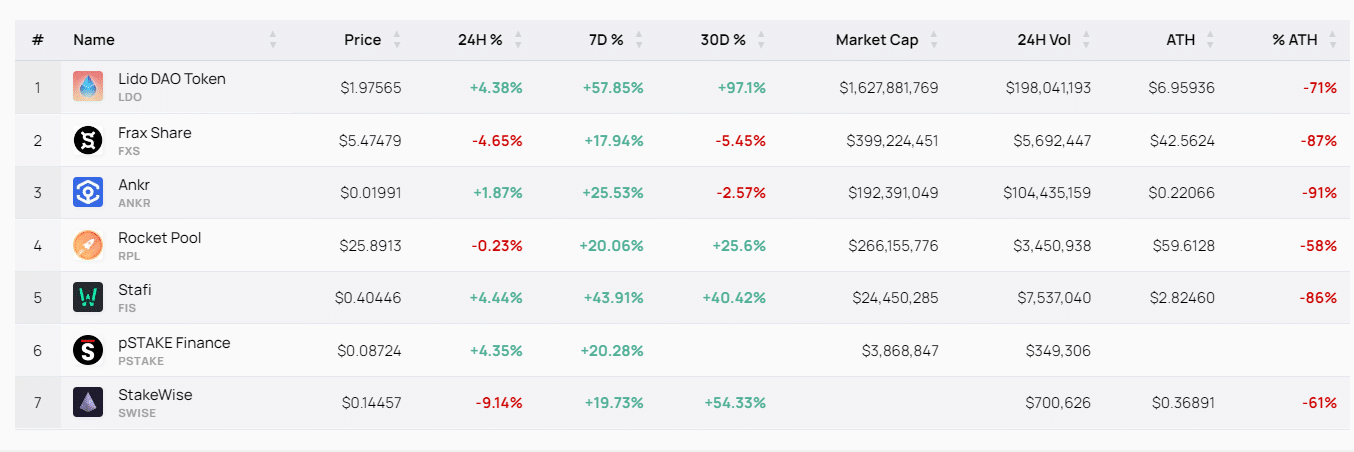Click the pSTAKE Finance logo icon
Image resolution: width=1354 pixels, height=452 pixels.
[88, 350]
